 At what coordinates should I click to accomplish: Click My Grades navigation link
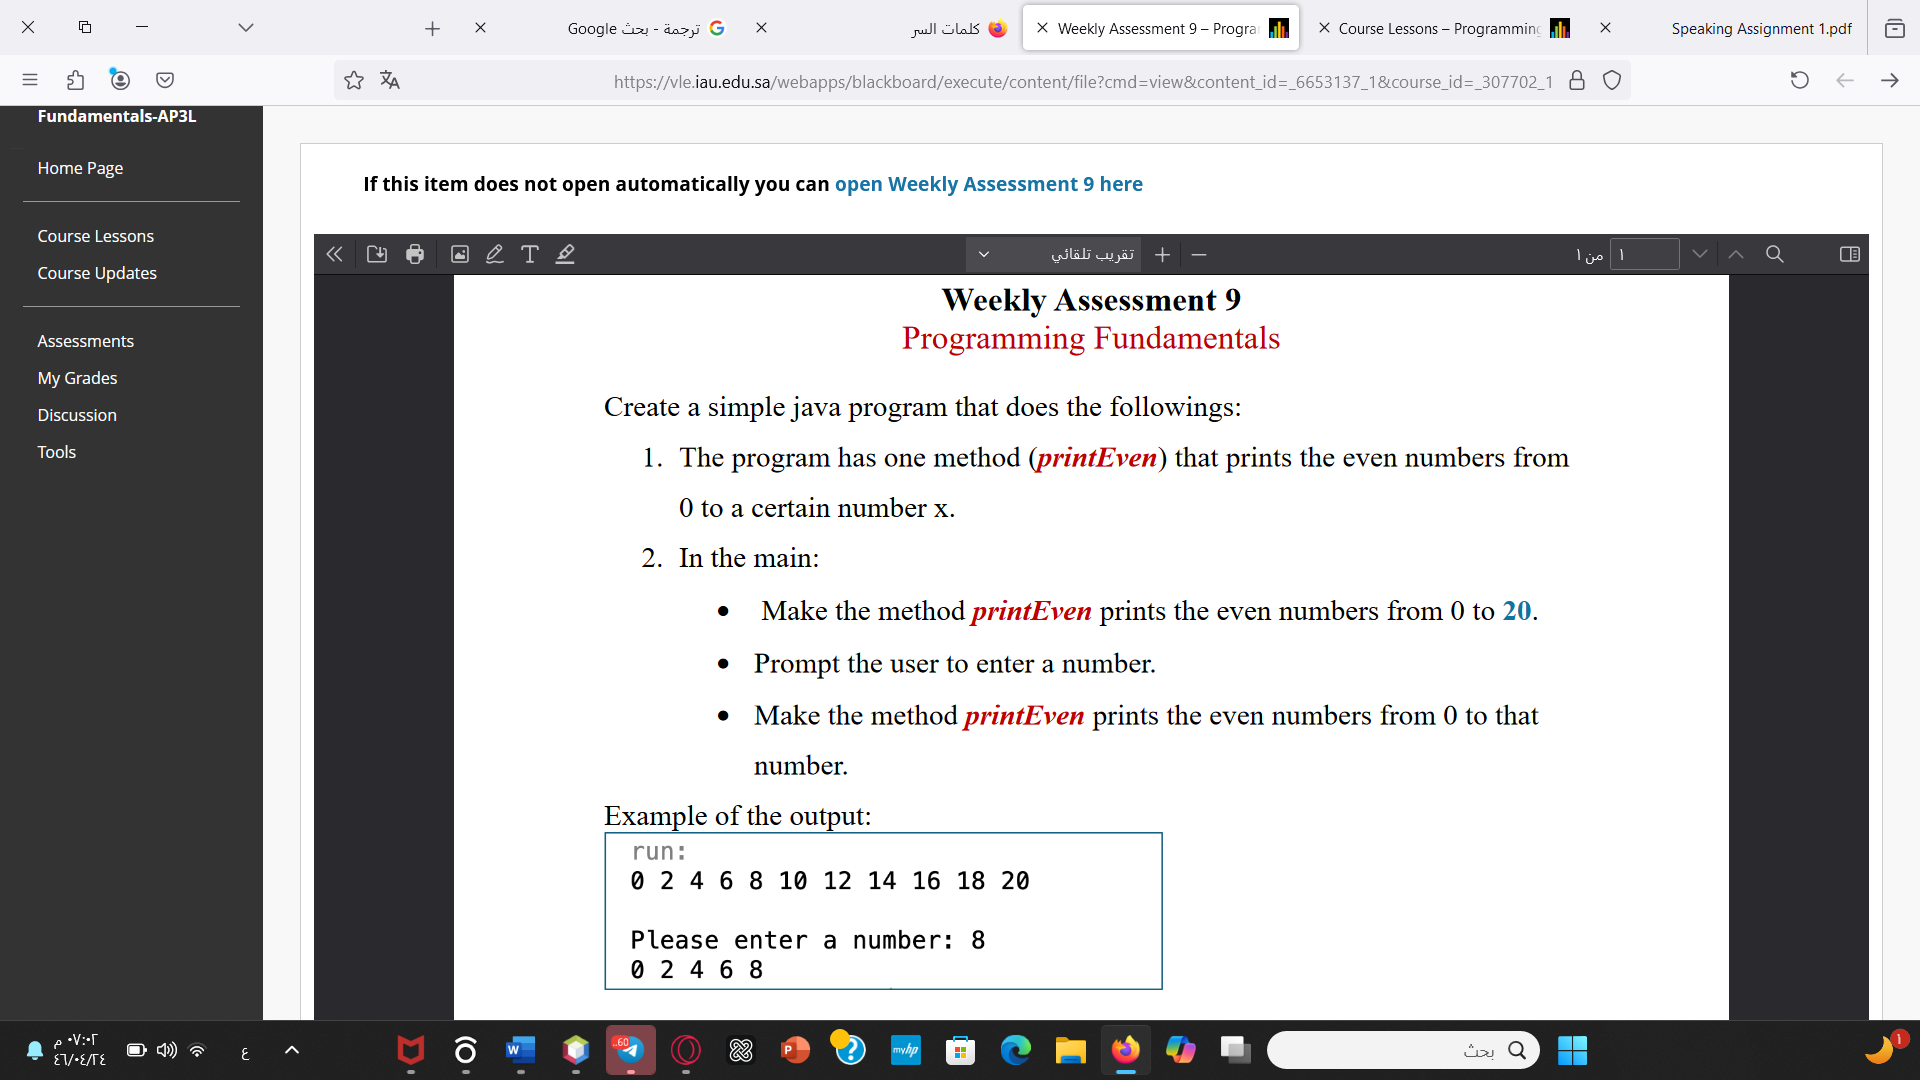click(76, 377)
